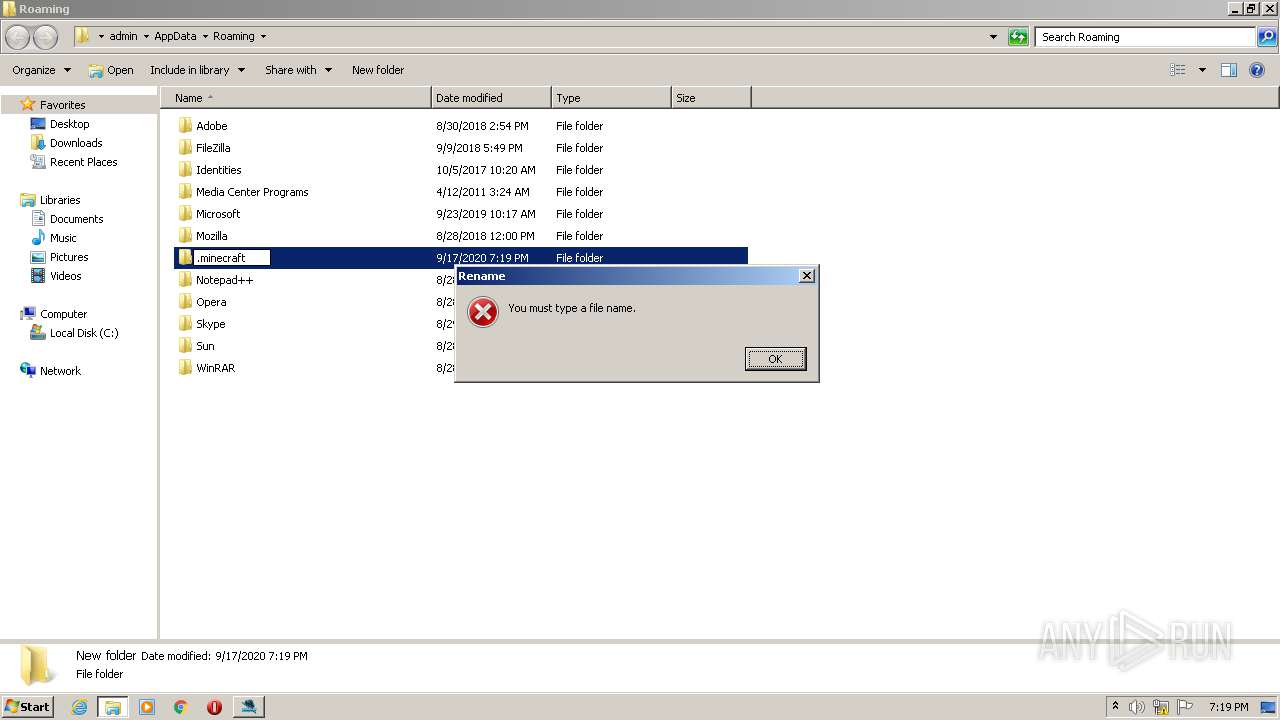Click Open in the toolbar
Viewport: 1280px width, 720px height.
pos(111,70)
